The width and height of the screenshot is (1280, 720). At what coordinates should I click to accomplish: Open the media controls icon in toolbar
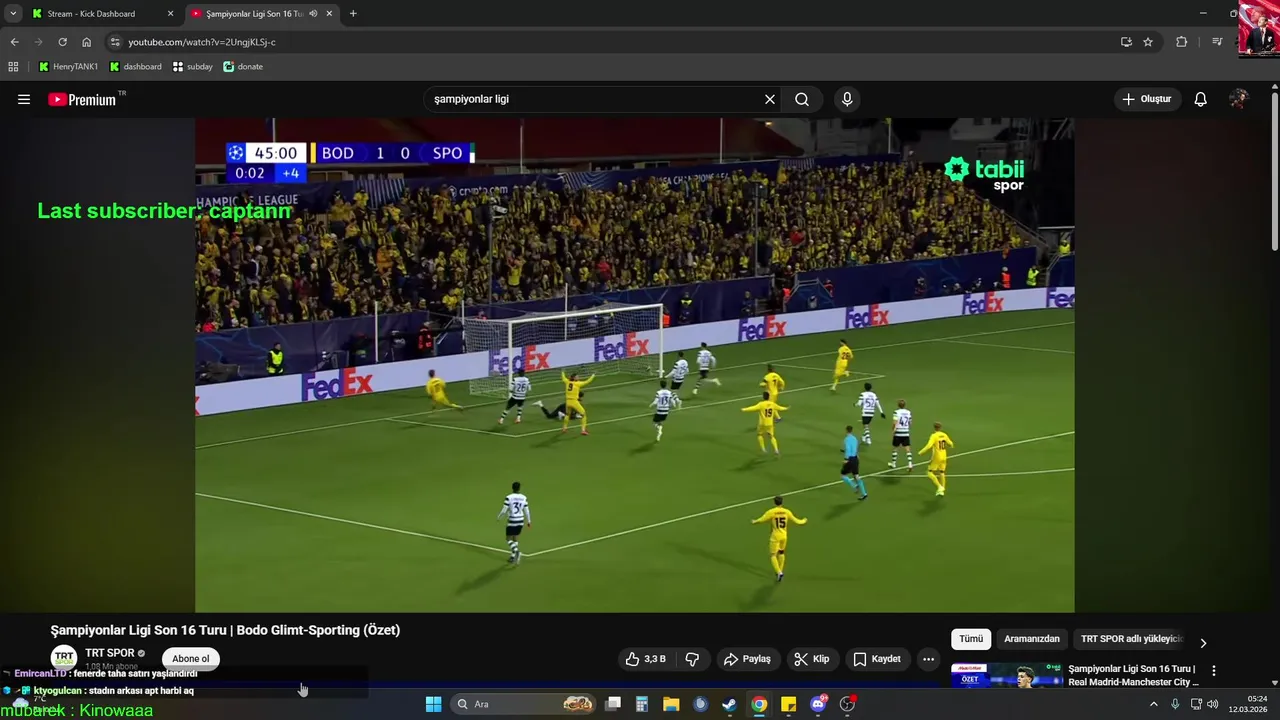click(1217, 42)
